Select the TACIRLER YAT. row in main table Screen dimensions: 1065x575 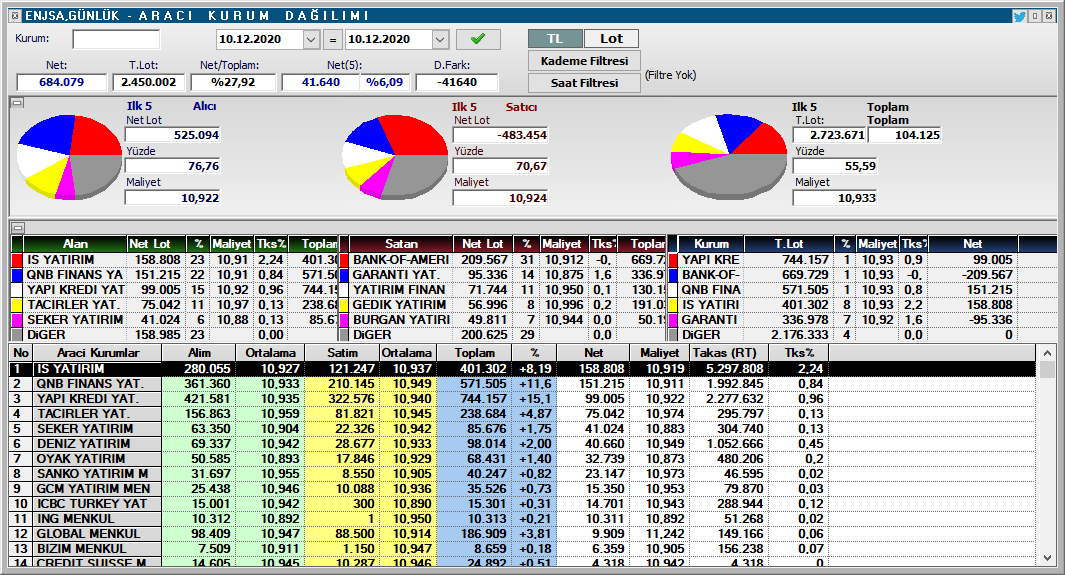(522, 413)
